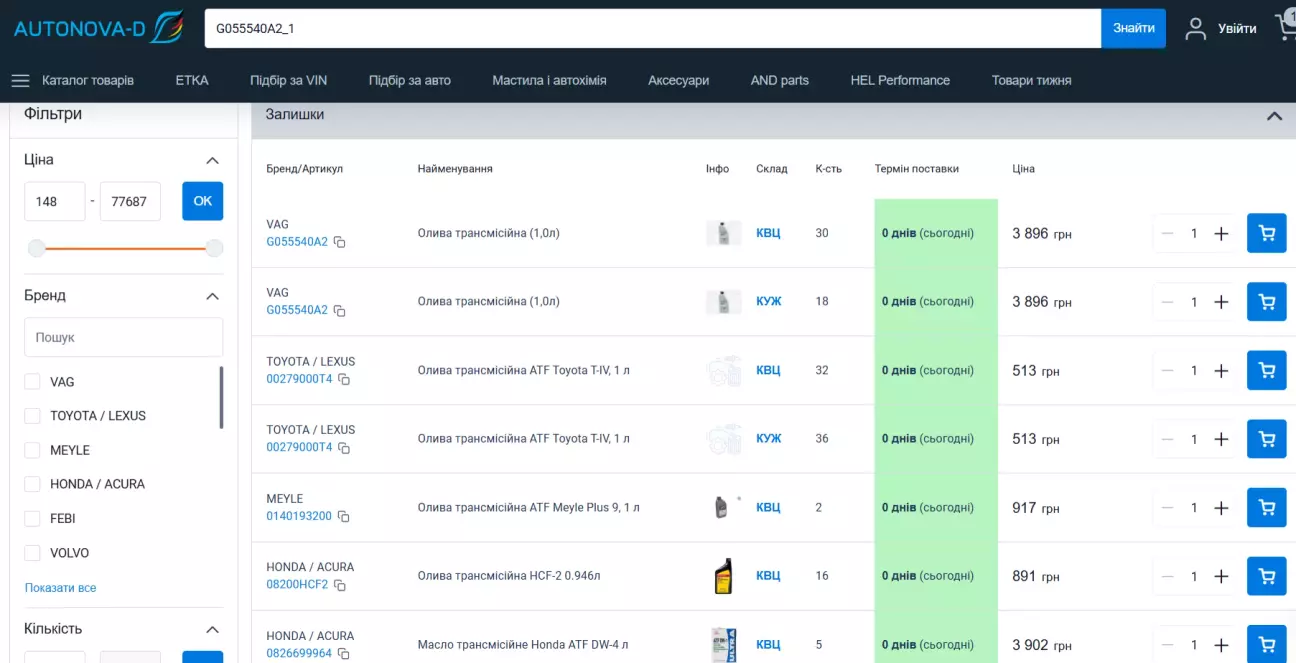Collapse the Залишки results panel
Image resolution: width=1296 pixels, height=663 pixels.
click(1274, 115)
